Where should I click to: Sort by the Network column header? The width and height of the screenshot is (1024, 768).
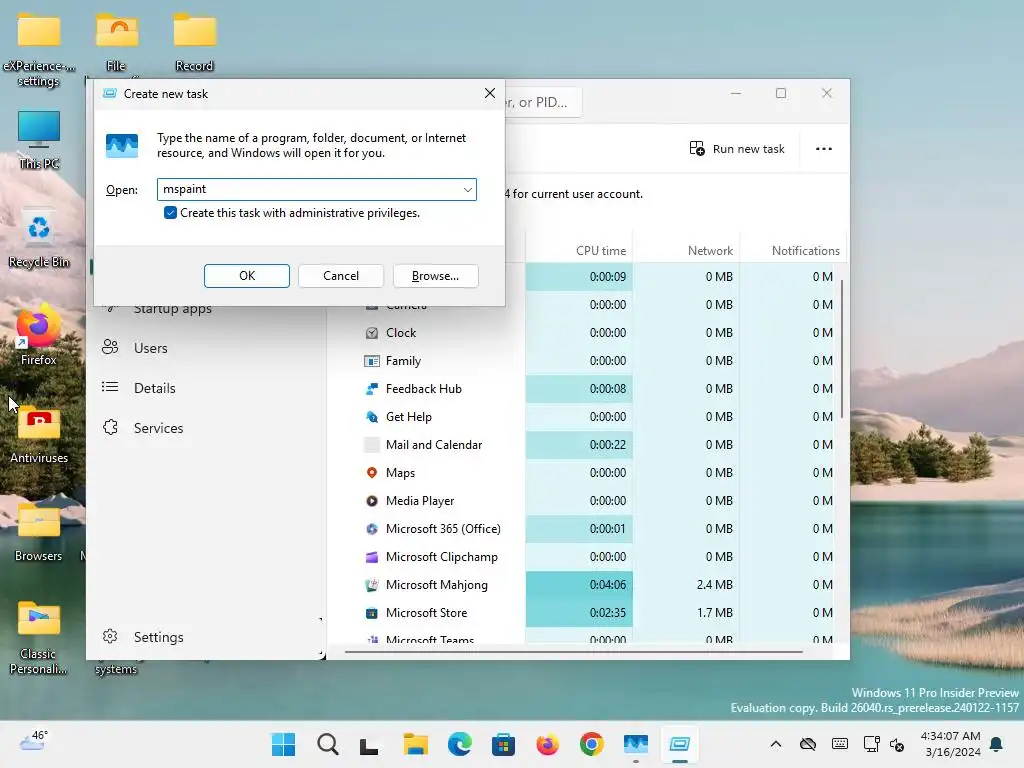686,251
